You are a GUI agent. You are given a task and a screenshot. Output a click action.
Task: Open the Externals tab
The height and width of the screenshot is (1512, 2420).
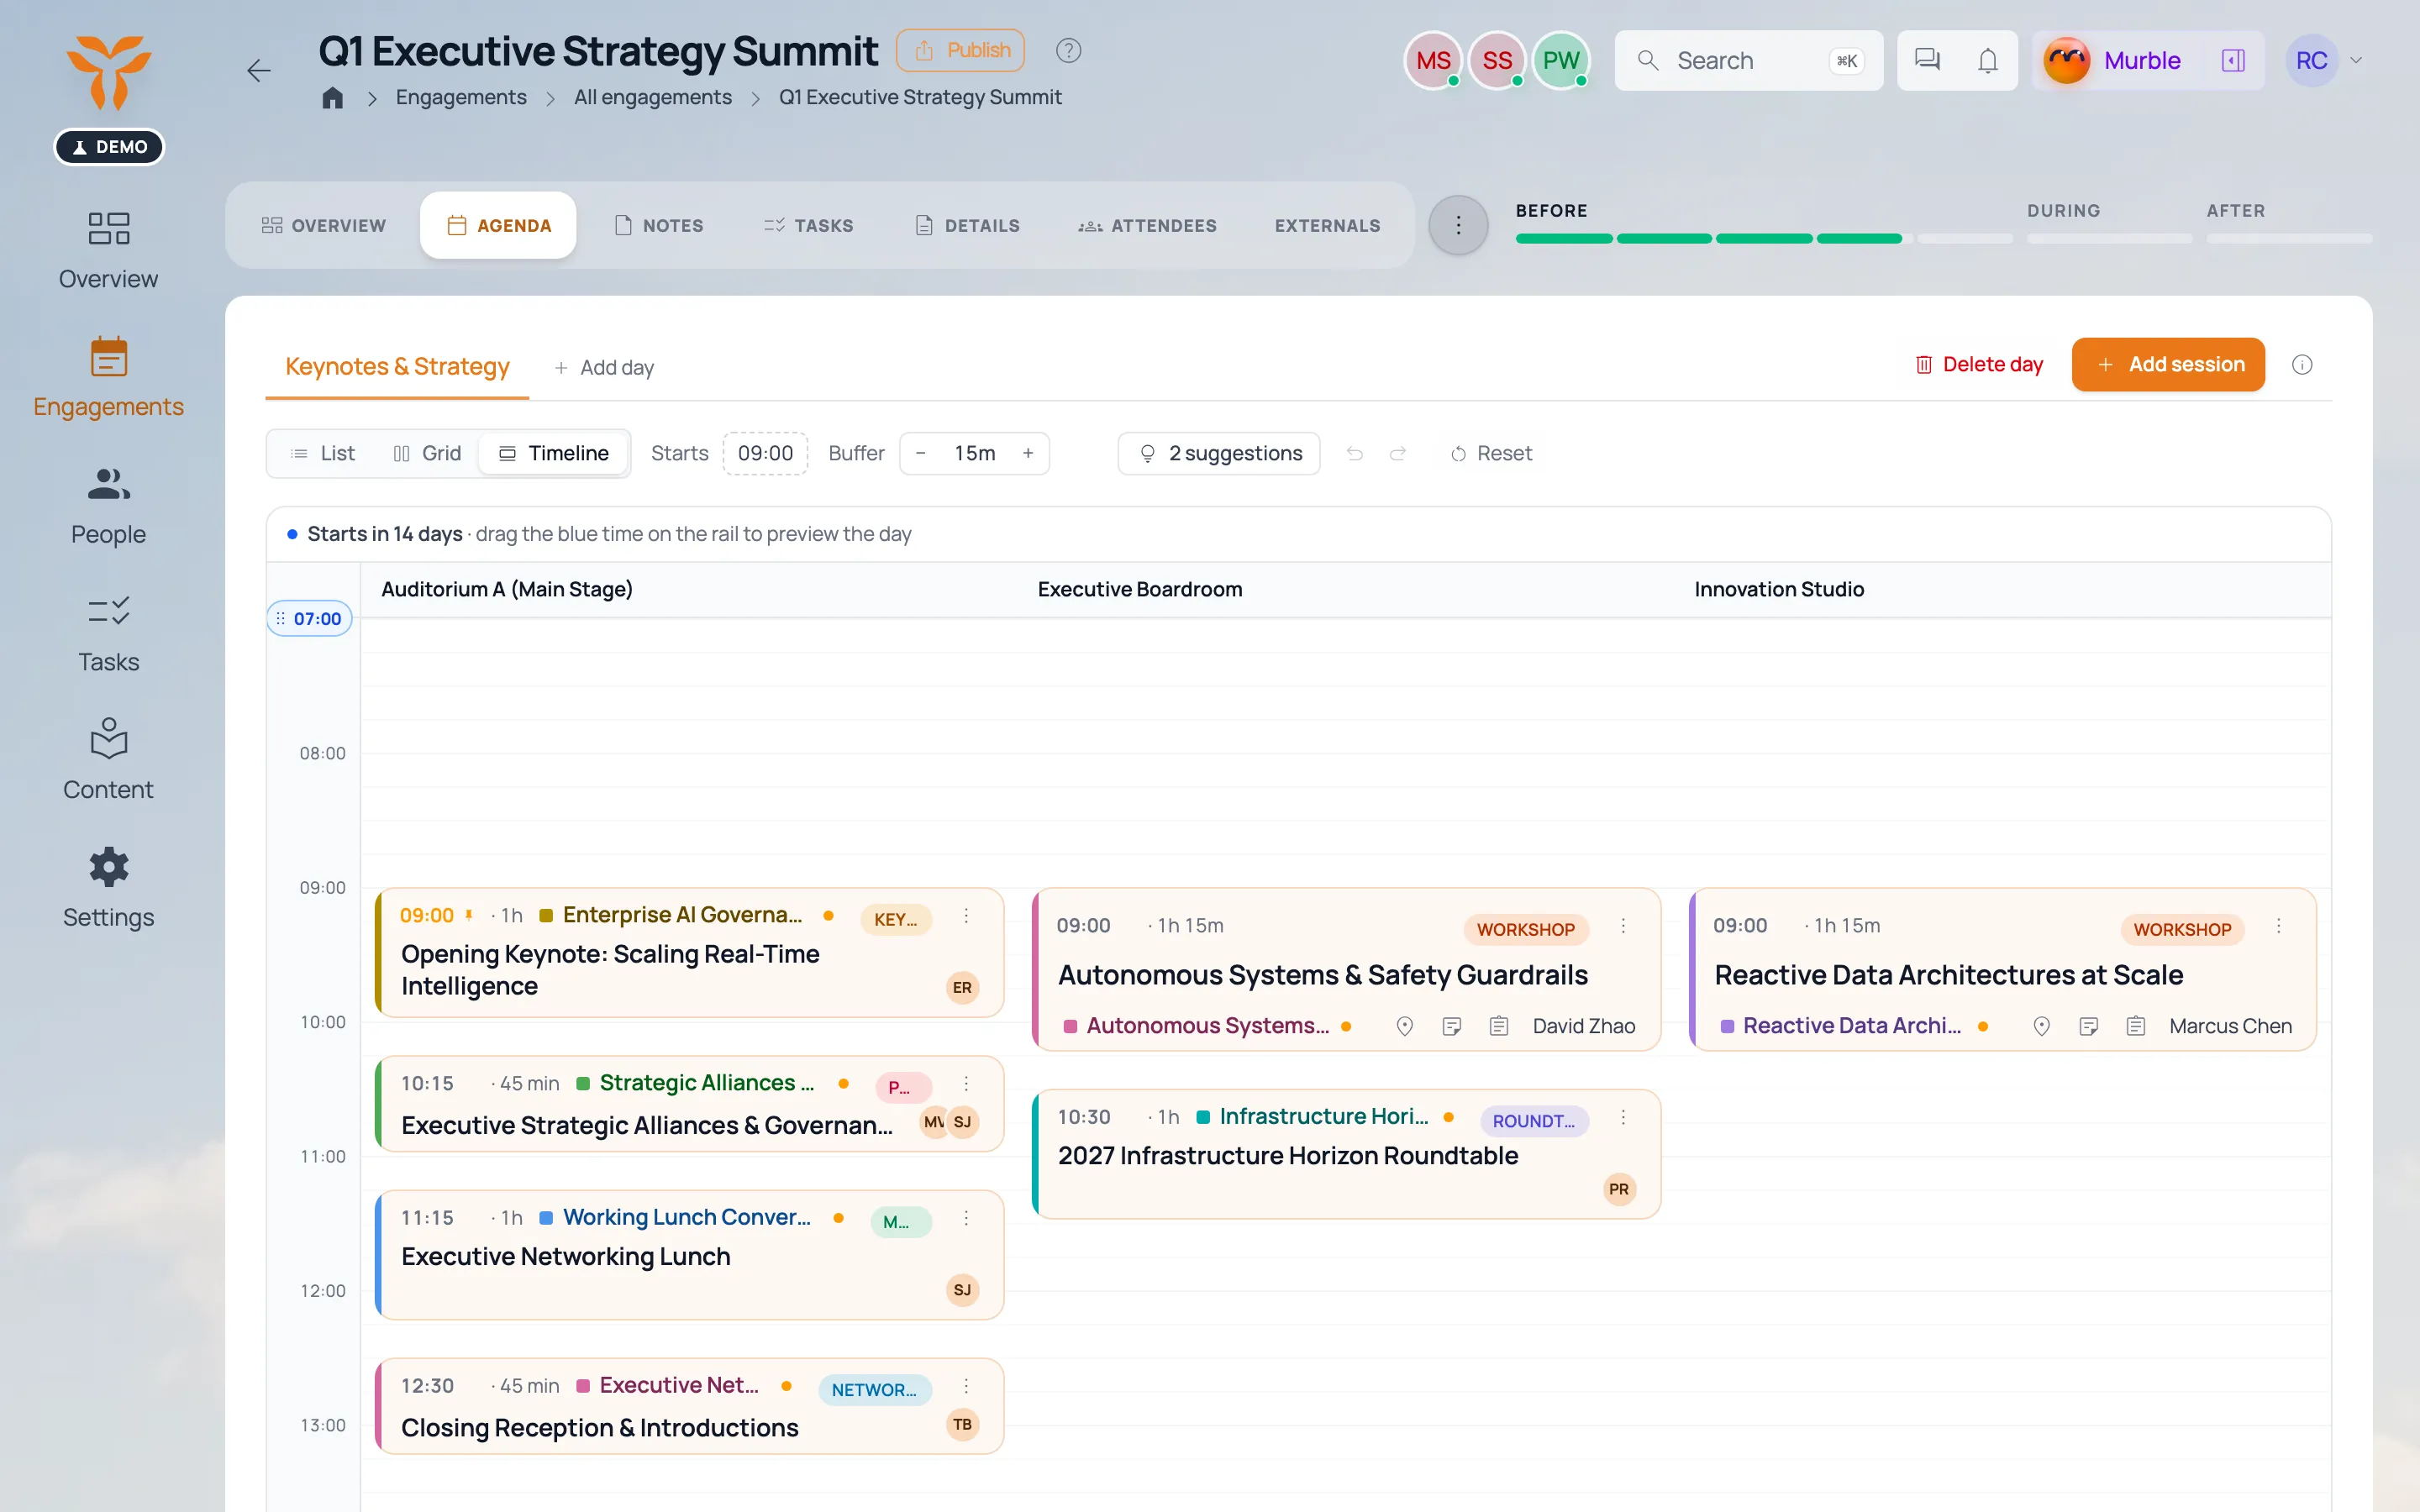click(1327, 225)
